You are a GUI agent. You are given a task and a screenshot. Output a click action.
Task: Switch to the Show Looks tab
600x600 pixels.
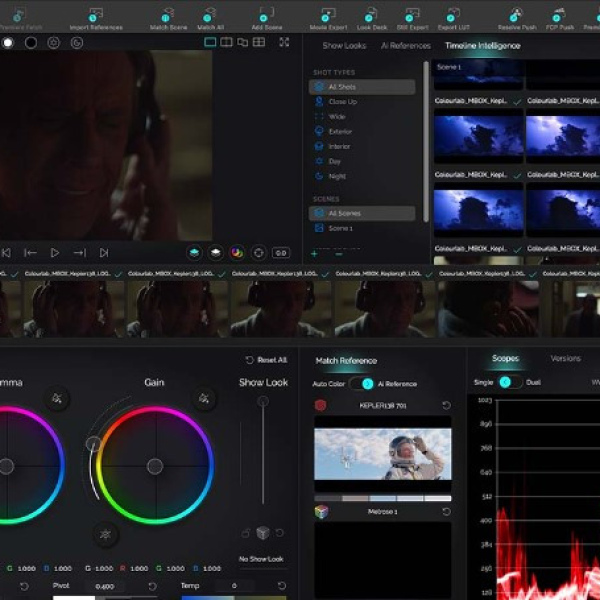click(343, 46)
